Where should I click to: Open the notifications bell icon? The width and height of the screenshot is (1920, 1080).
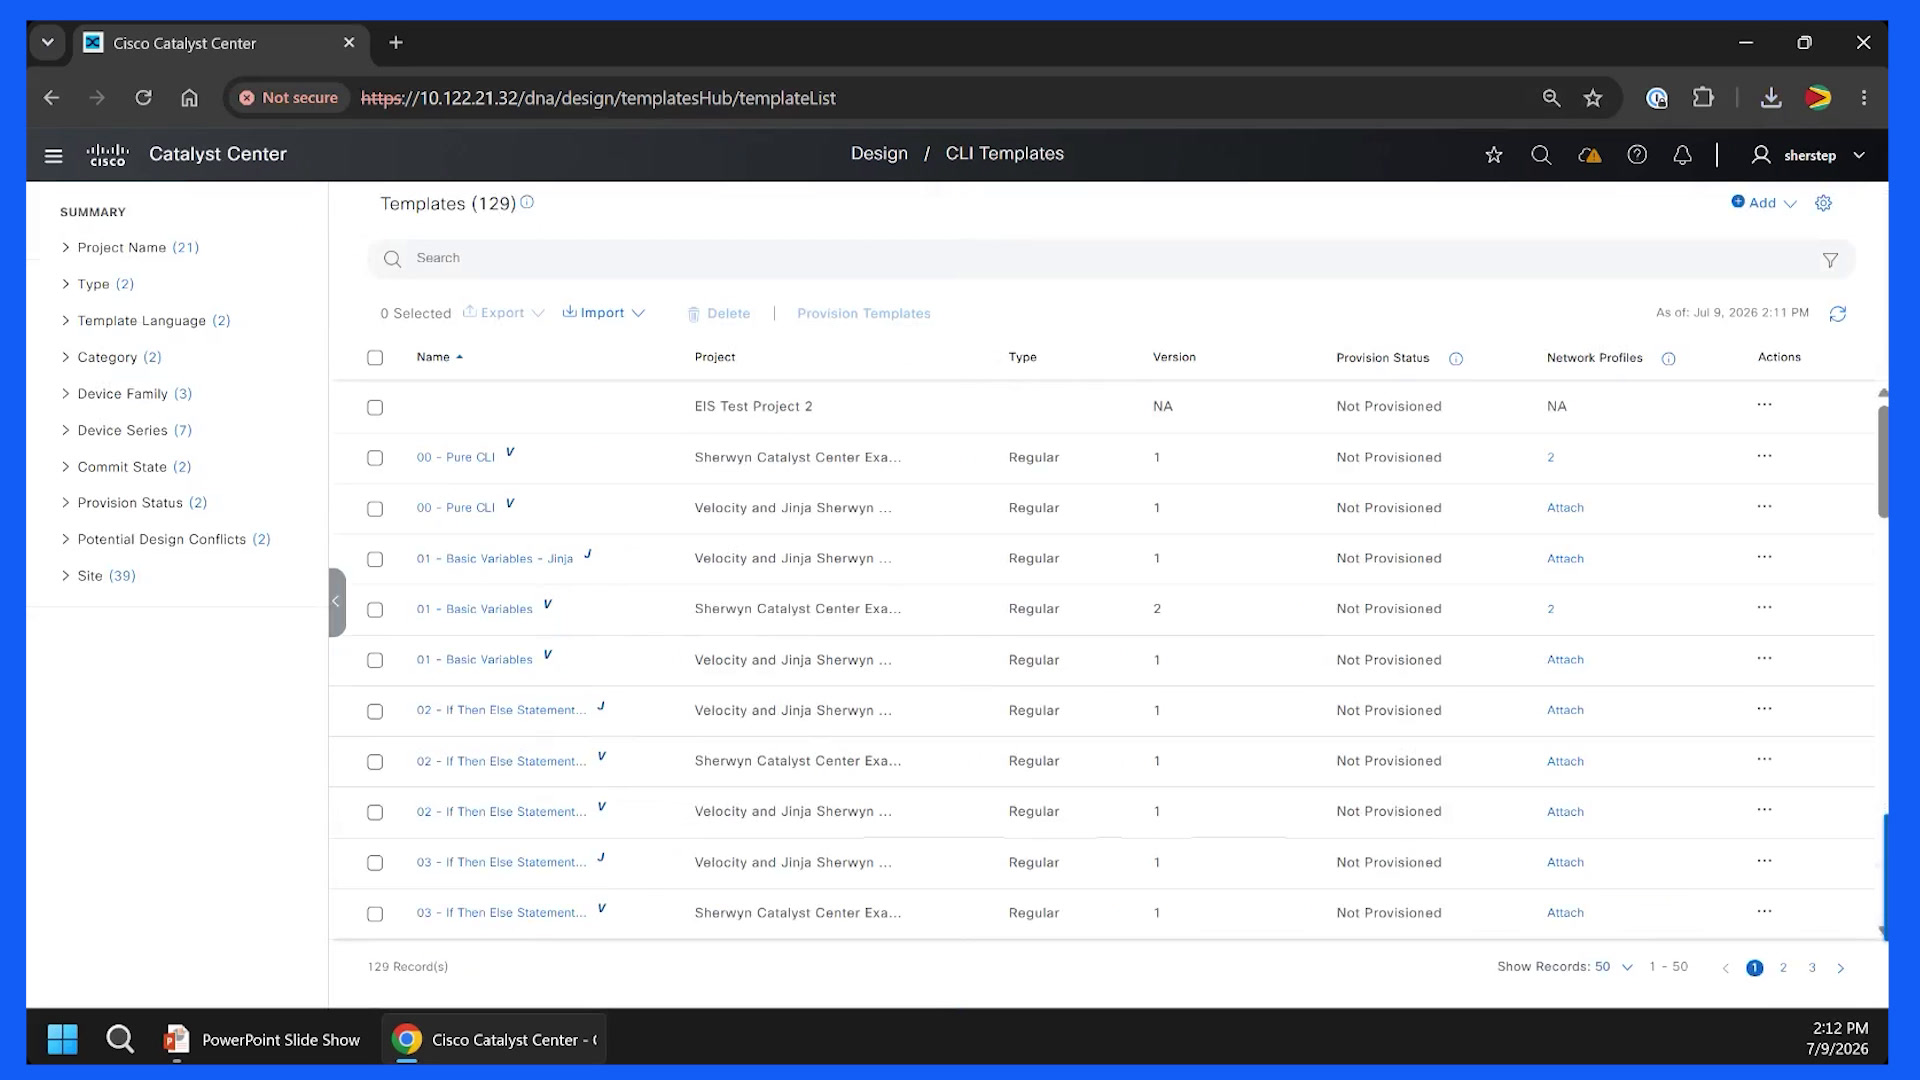[1683, 155]
